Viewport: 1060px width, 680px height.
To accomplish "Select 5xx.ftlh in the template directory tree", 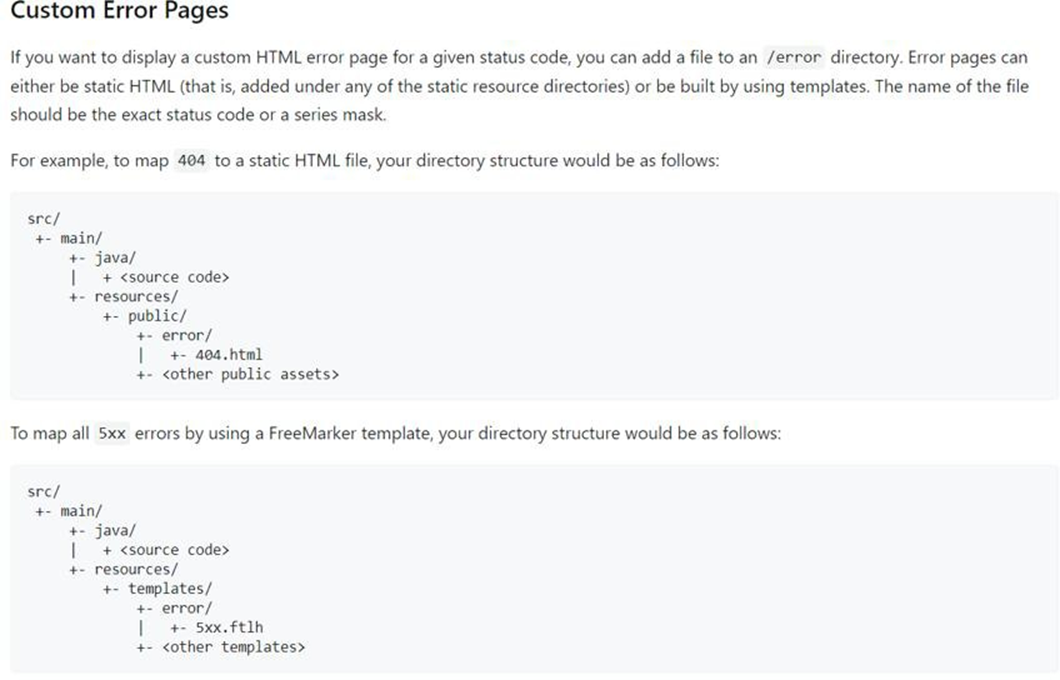I will click(x=230, y=628).
